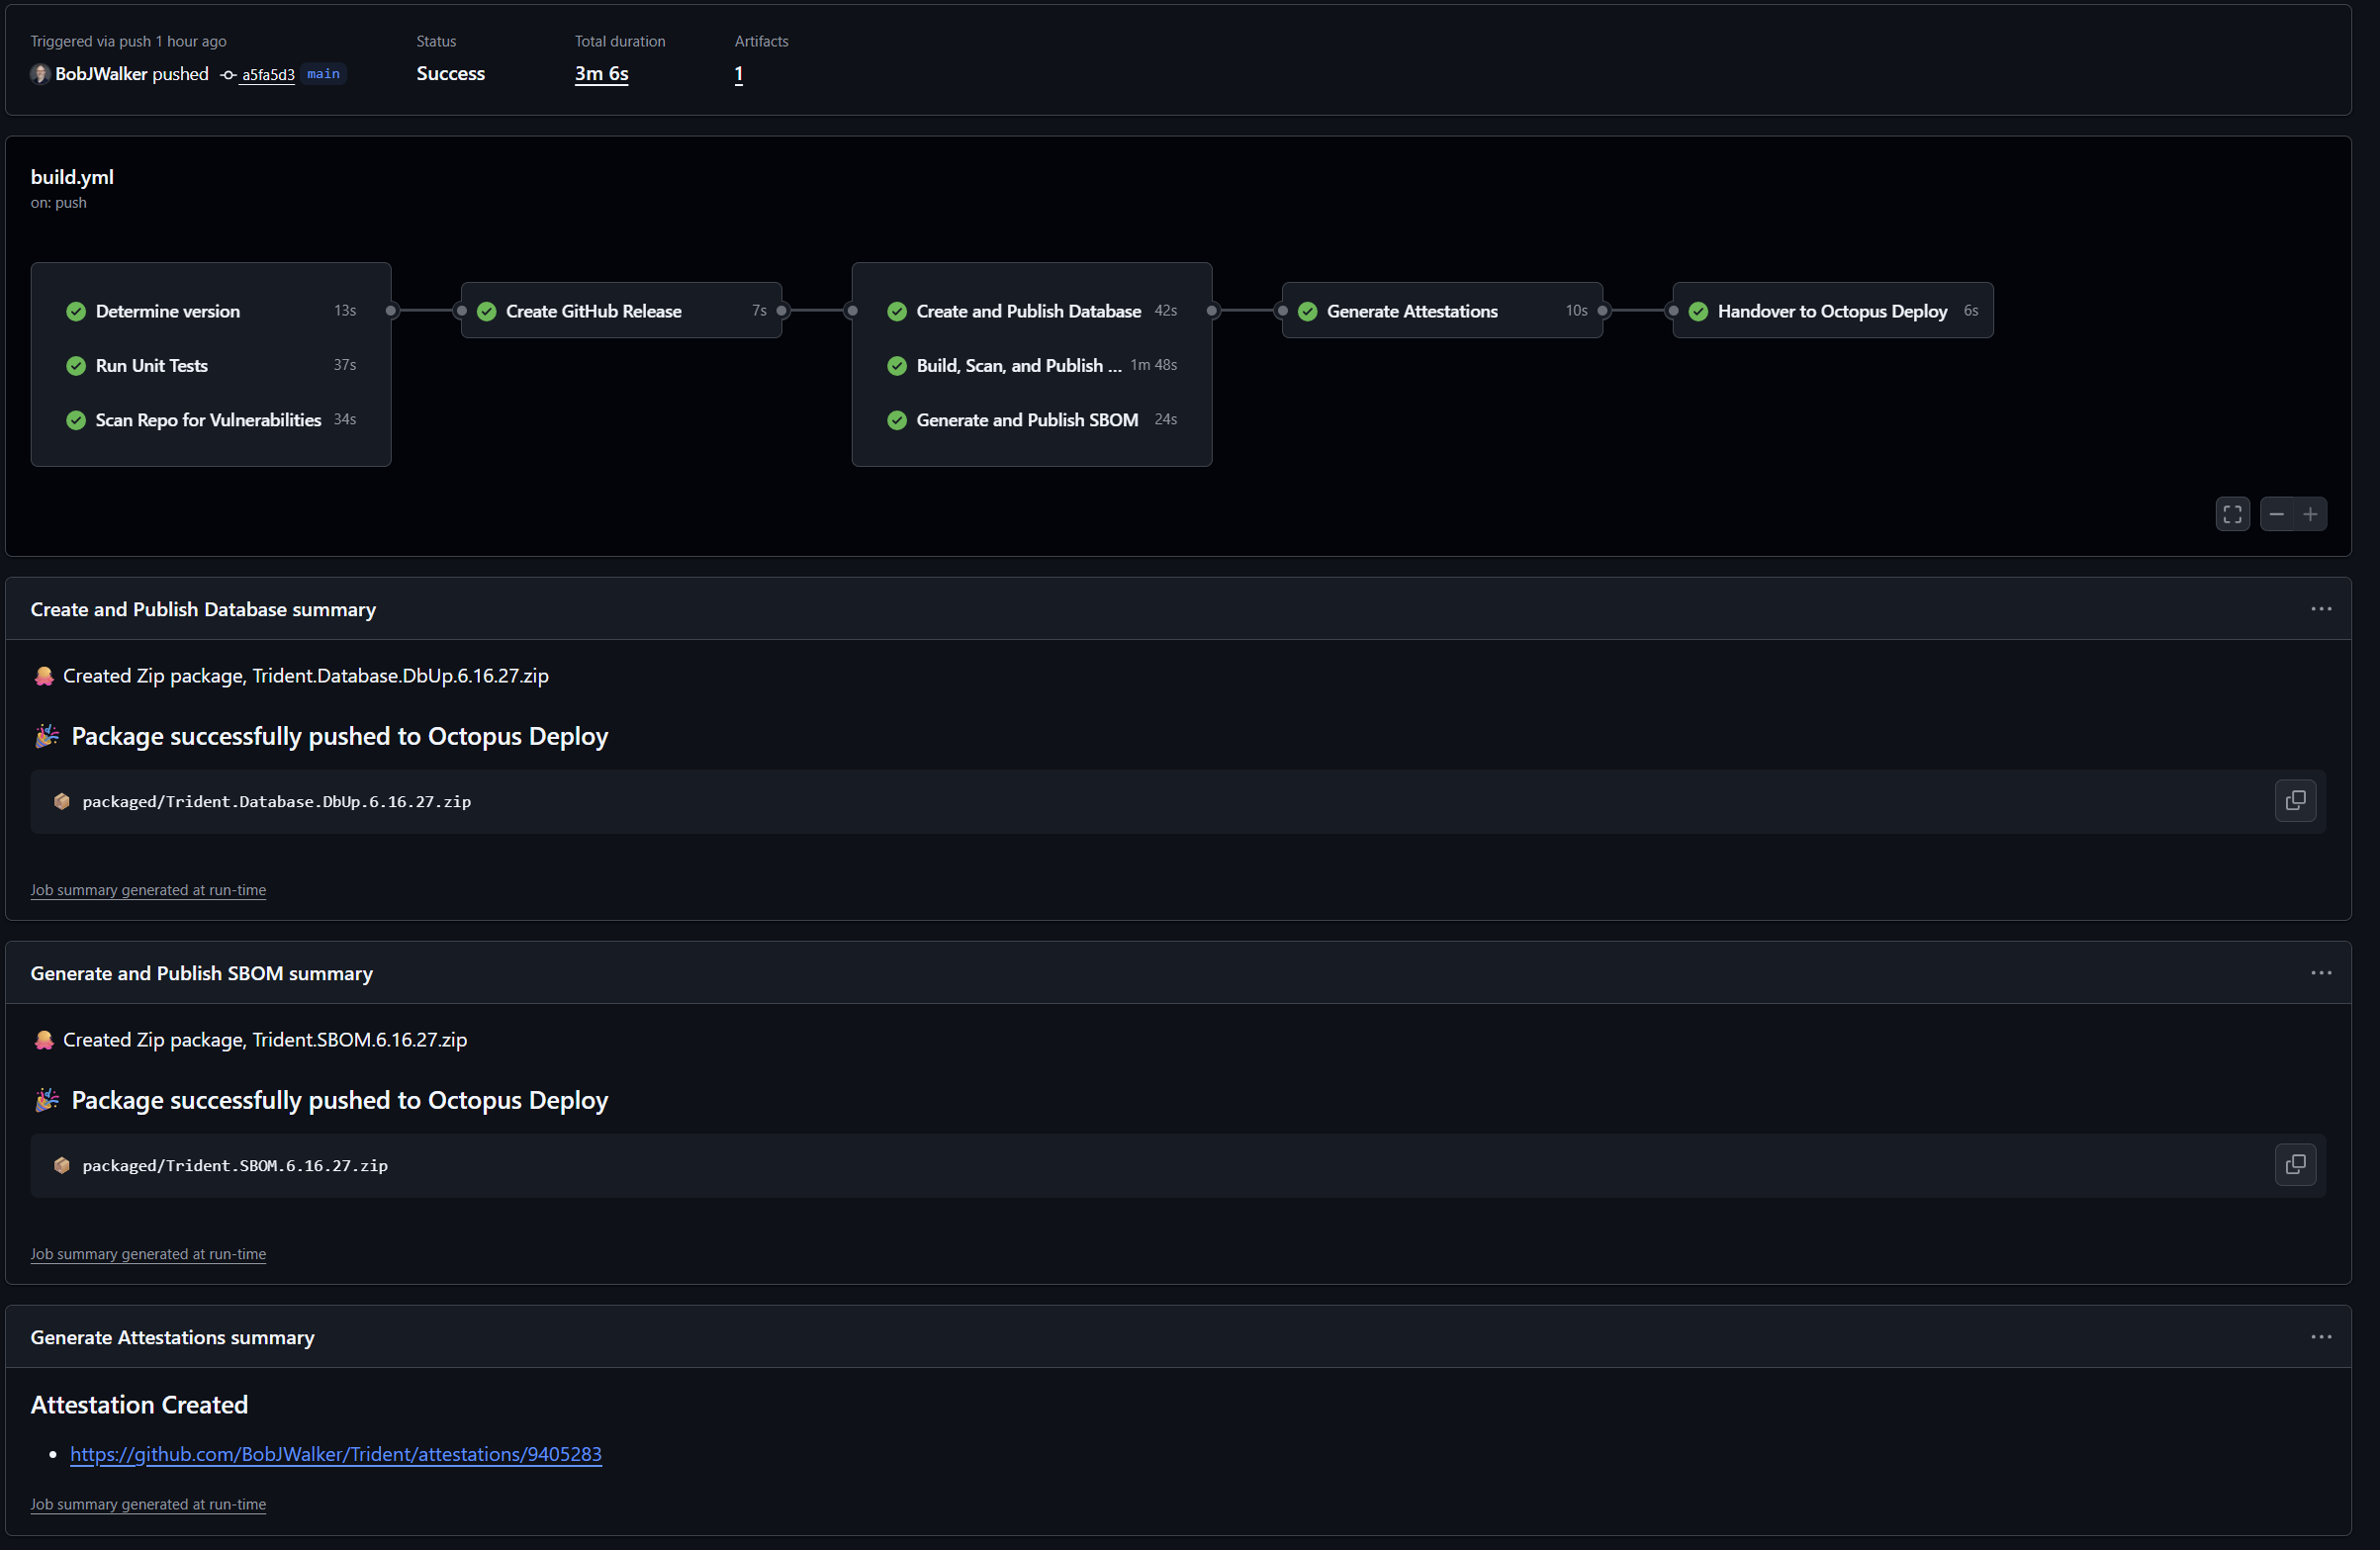
Task: Click the package icon beside Trident.Database.DbUp path
Action: pyautogui.click(x=62, y=800)
